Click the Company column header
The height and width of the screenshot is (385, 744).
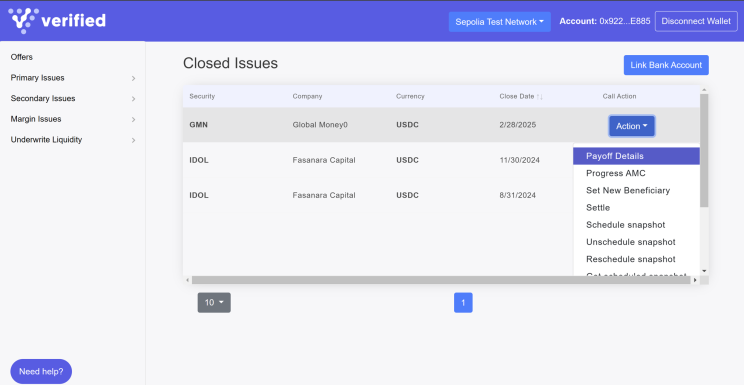(307, 96)
